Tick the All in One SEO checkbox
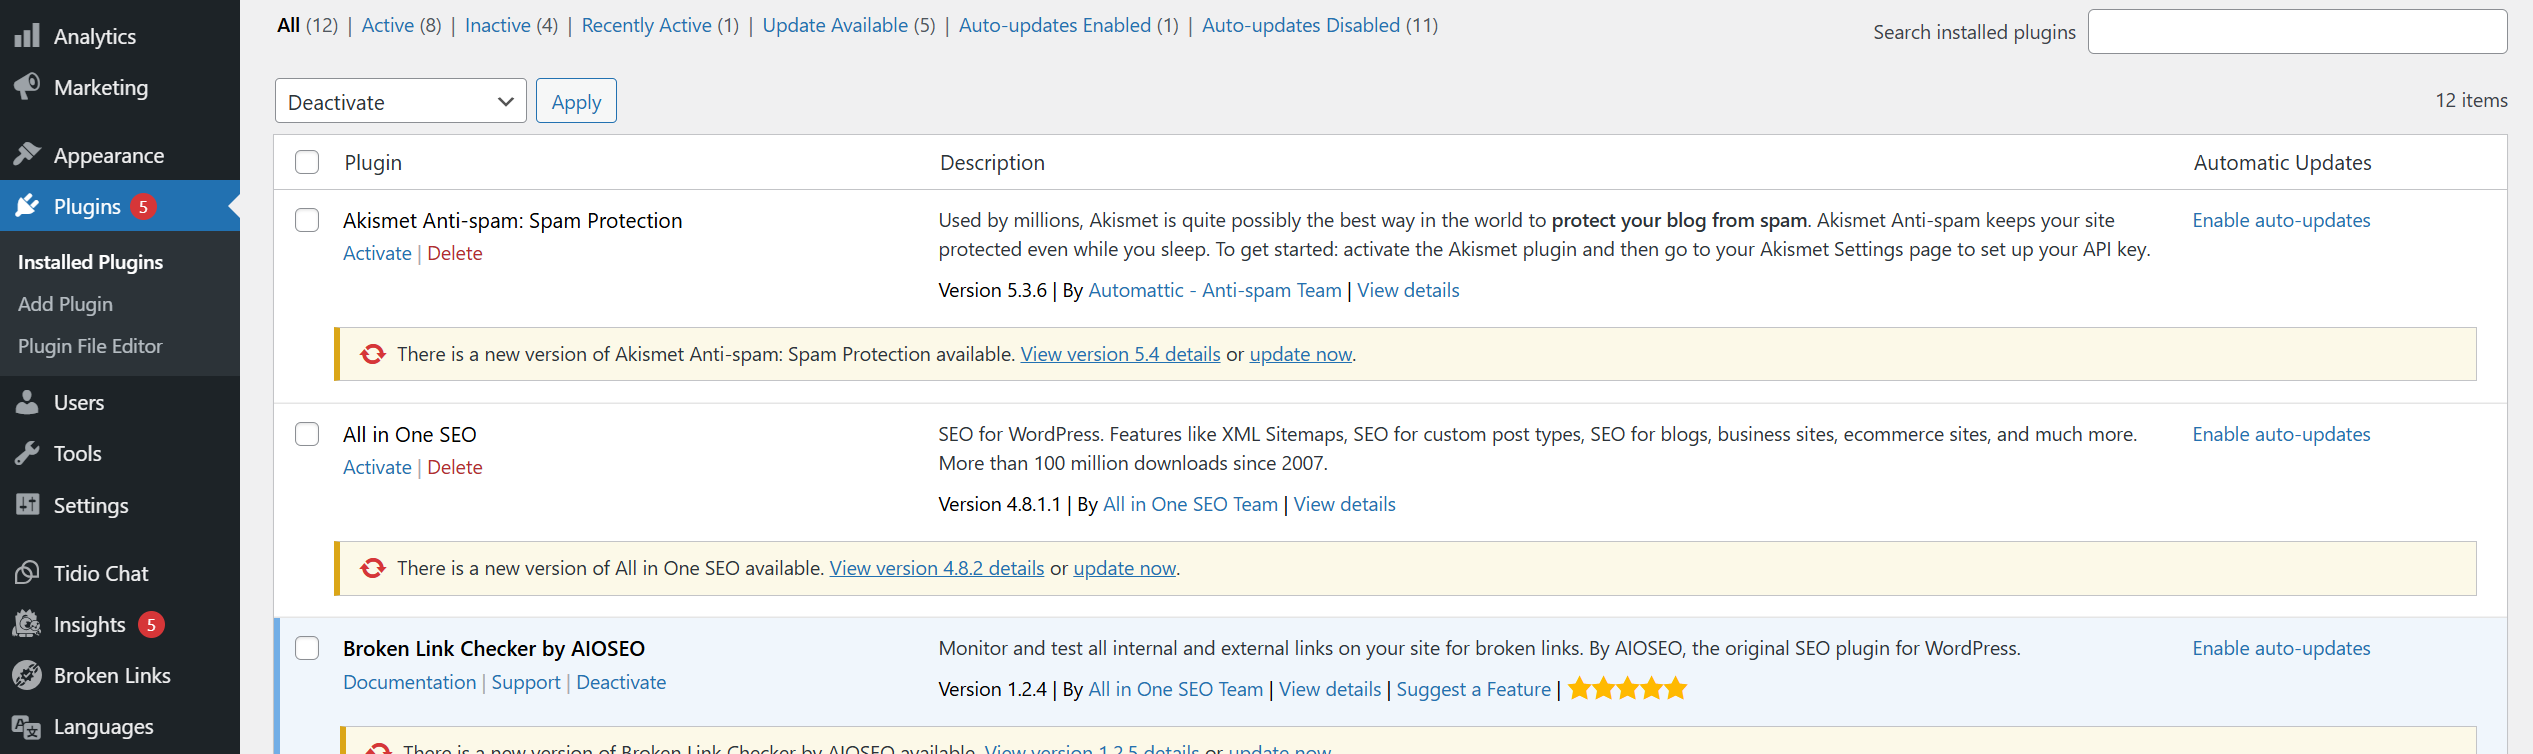 (x=307, y=434)
